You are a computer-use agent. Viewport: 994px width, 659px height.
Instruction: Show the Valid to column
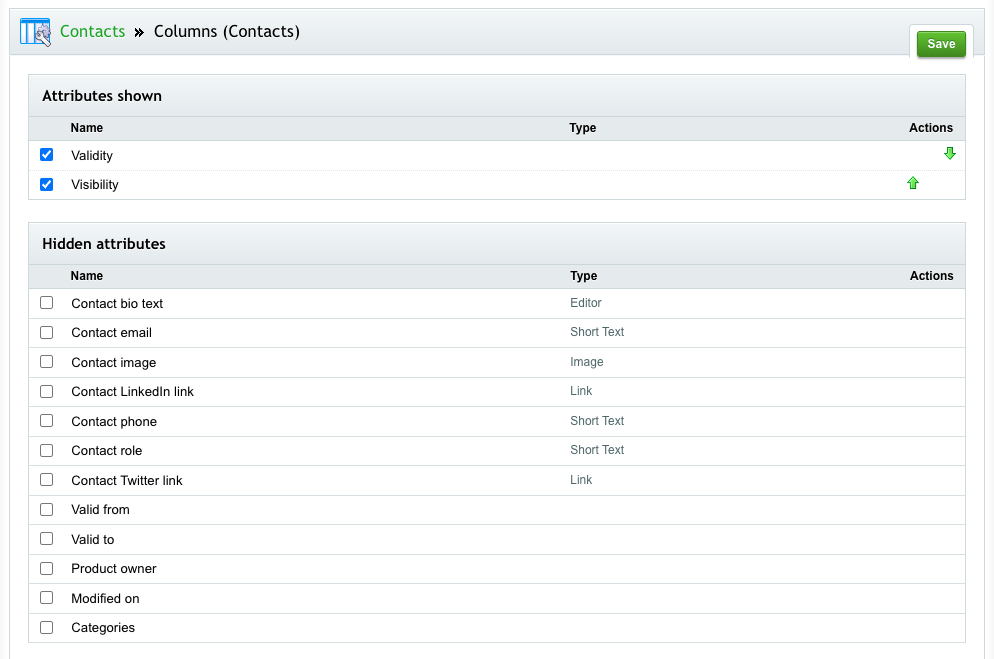[46, 539]
